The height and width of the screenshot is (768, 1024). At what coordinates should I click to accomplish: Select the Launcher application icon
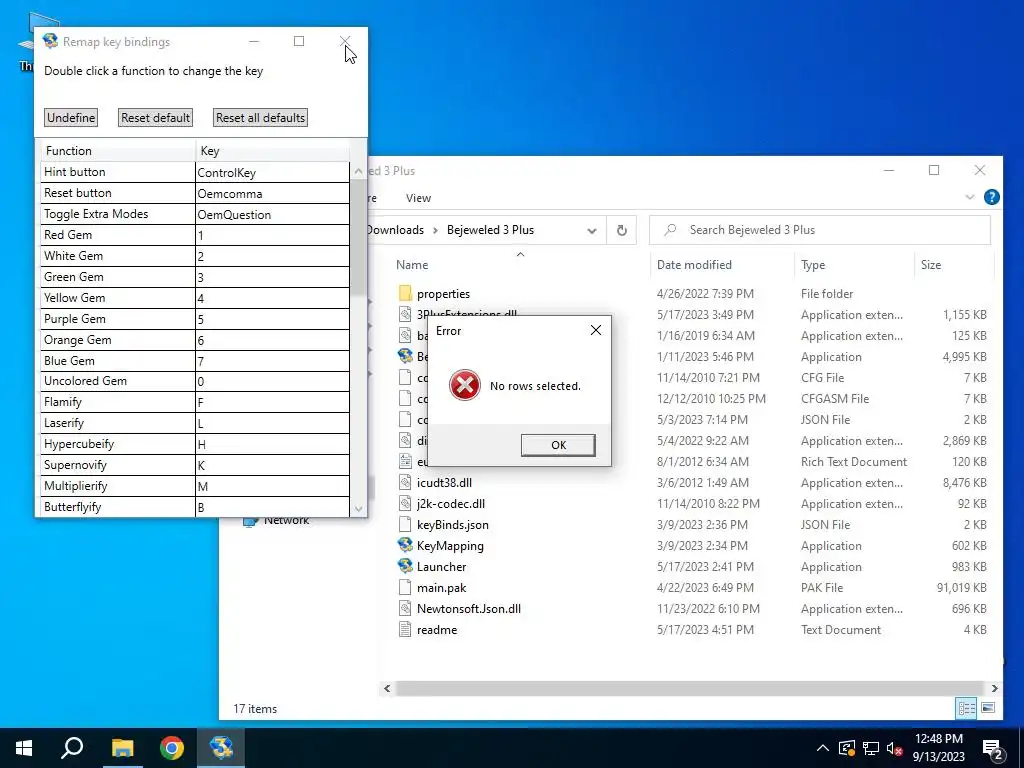(x=405, y=566)
